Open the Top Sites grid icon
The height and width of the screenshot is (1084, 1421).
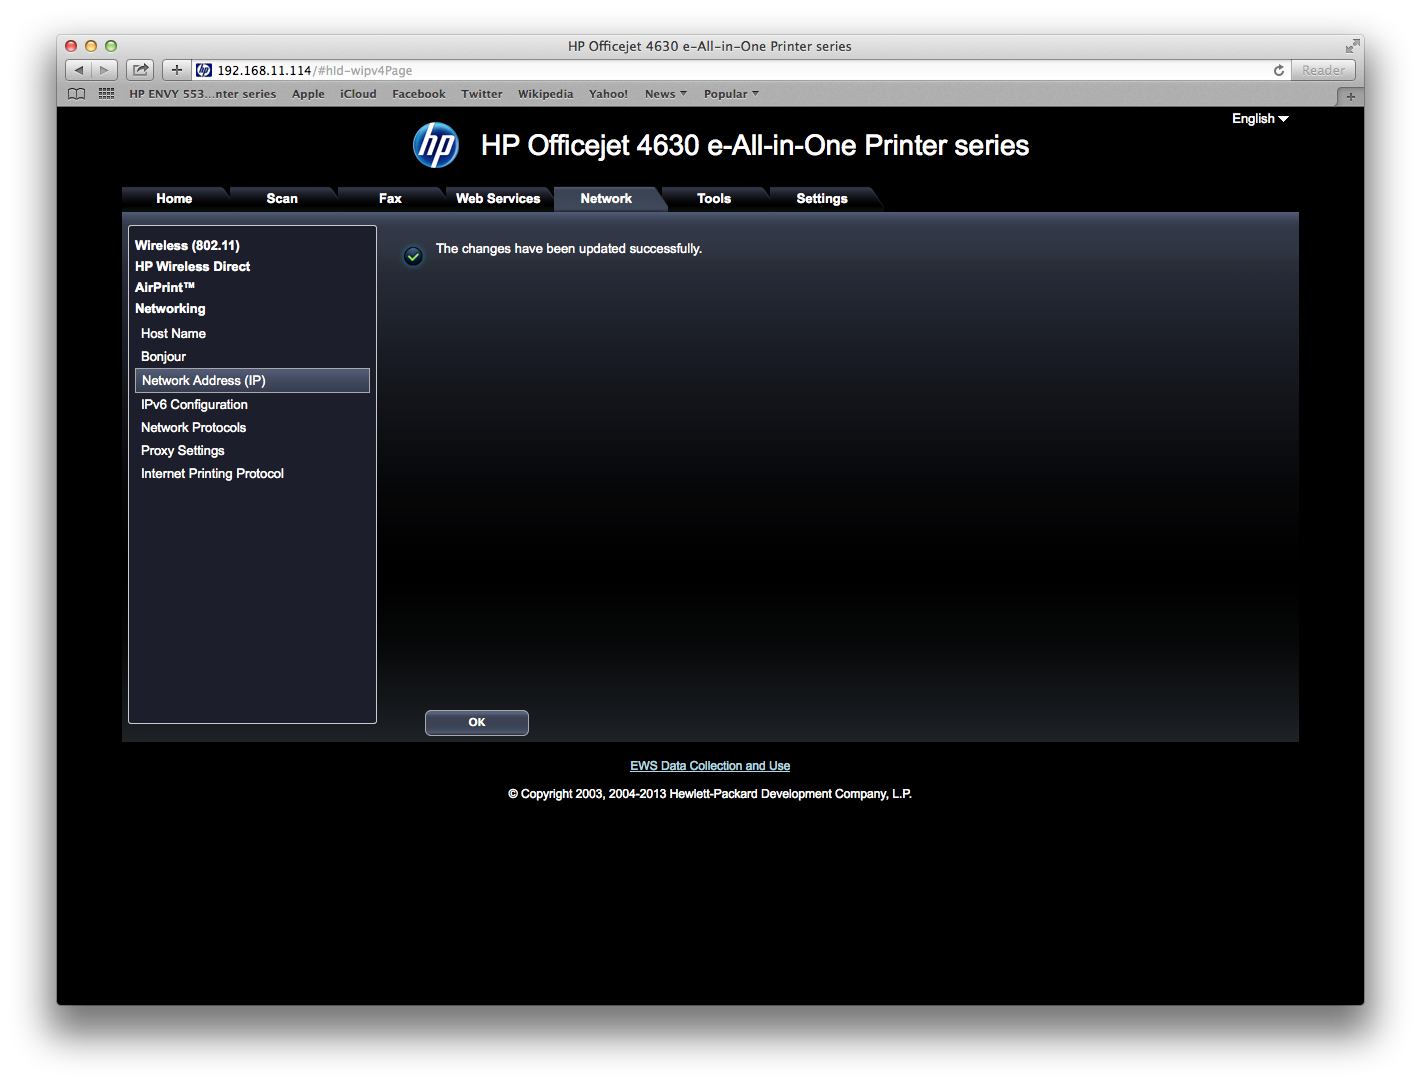coord(106,94)
